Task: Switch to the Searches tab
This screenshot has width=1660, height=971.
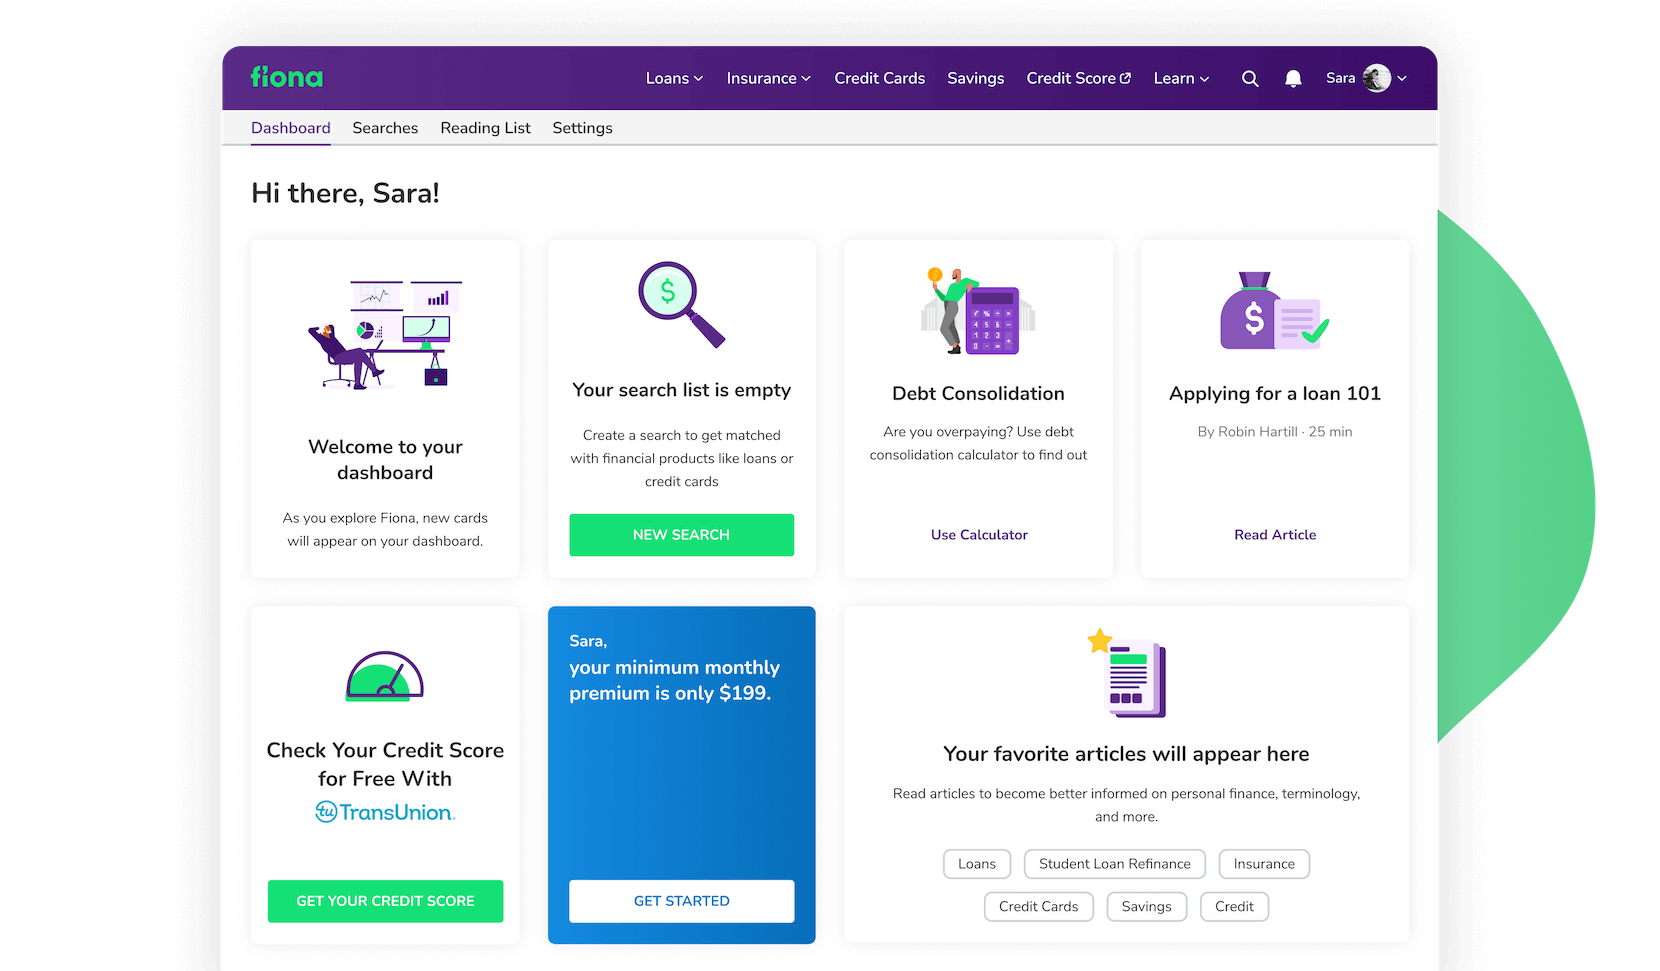Action: point(385,128)
